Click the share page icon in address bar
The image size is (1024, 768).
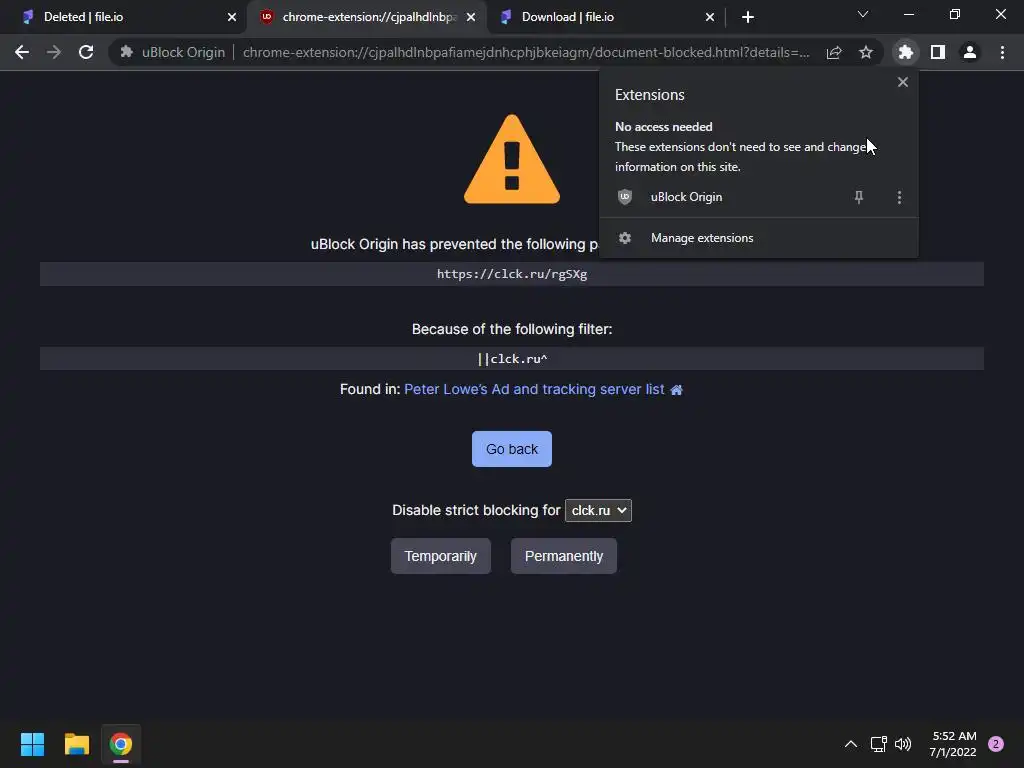(834, 52)
